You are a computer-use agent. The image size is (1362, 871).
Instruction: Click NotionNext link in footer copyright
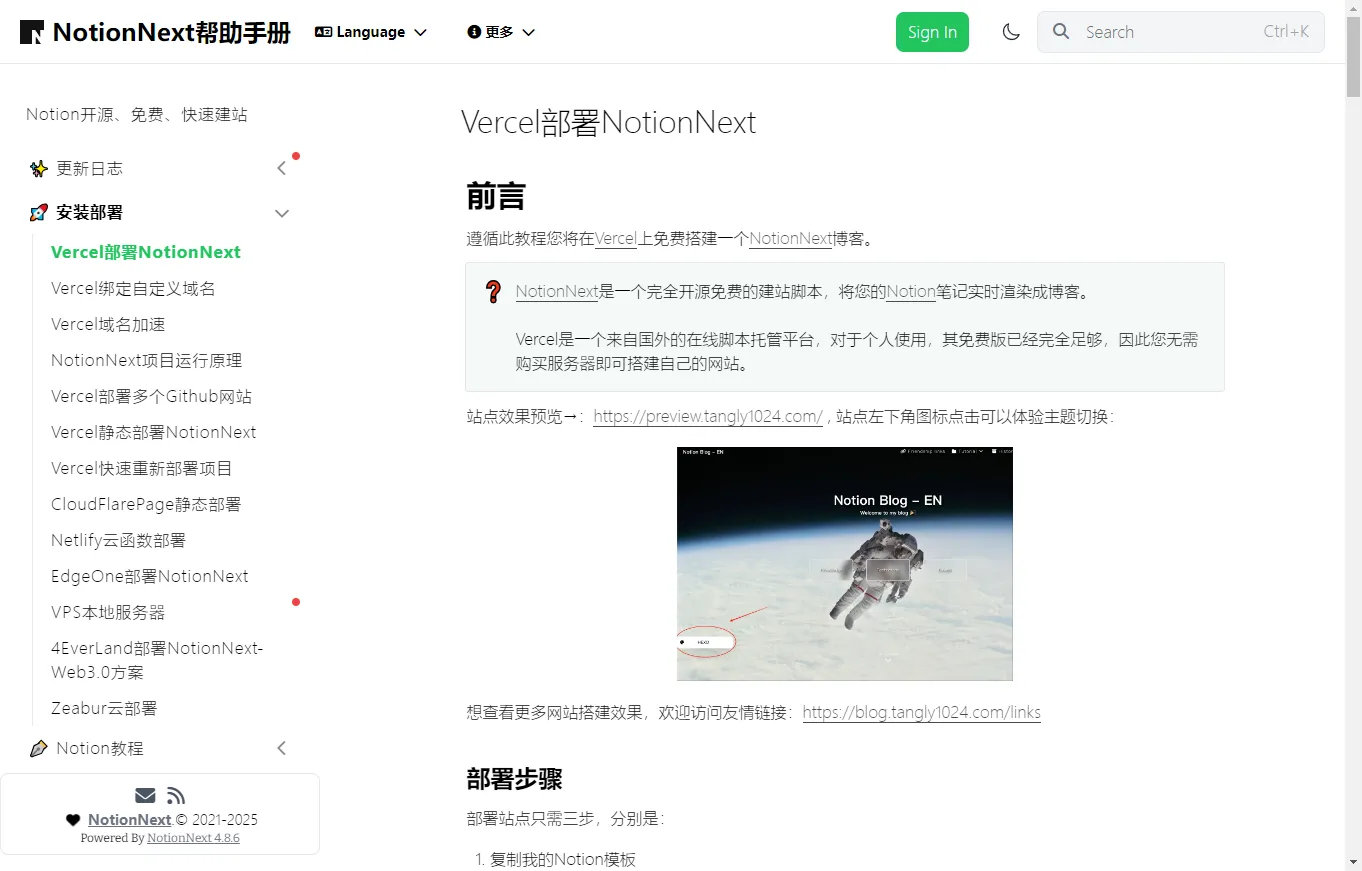click(130, 820)
